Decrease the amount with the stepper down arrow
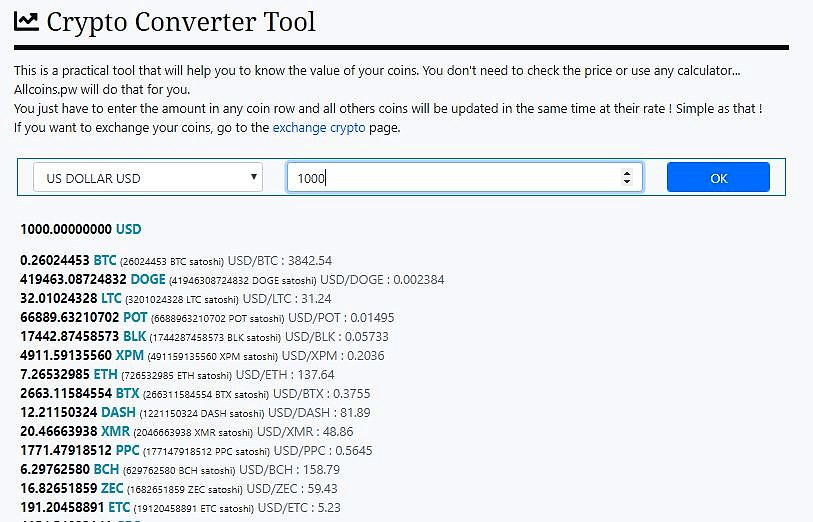 [627, 181]
